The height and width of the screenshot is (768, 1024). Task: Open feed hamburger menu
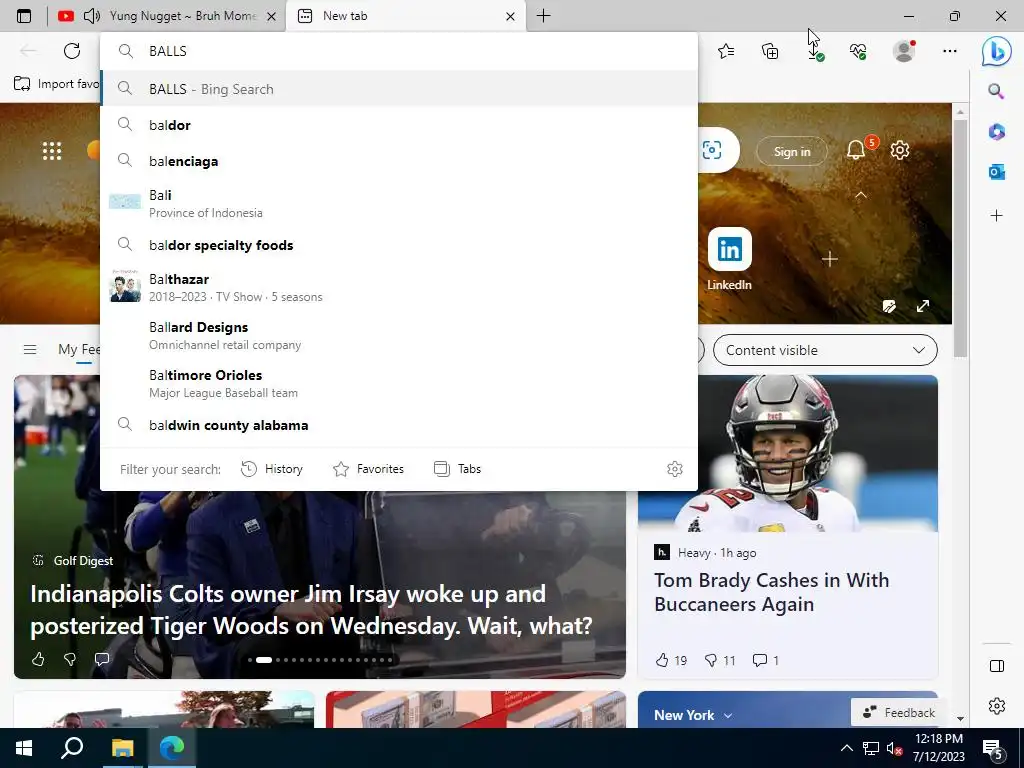click(x=30, y=349)
